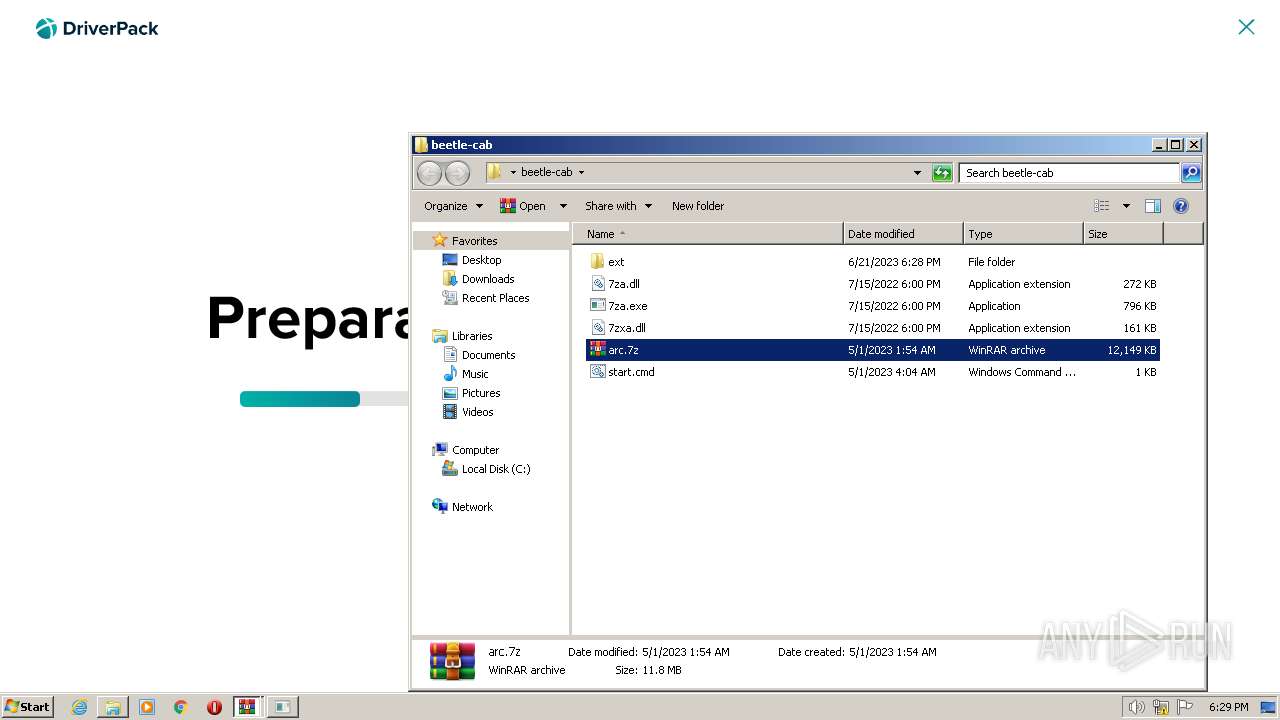The height and width of the screenshot is (720, 1280).
Task: Click the arc.7z WinRAR icon in list
Action: 598,350
